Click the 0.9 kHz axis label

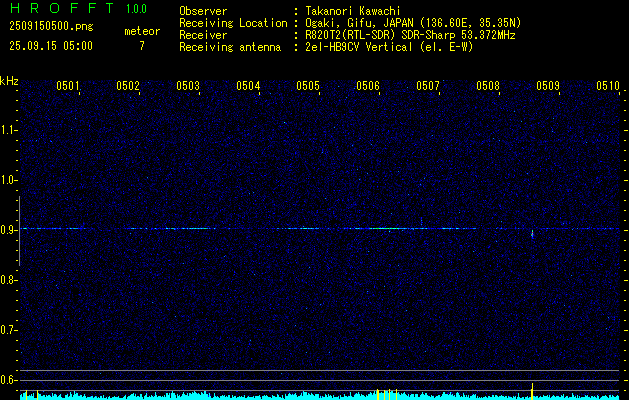[x=8, y=230]
